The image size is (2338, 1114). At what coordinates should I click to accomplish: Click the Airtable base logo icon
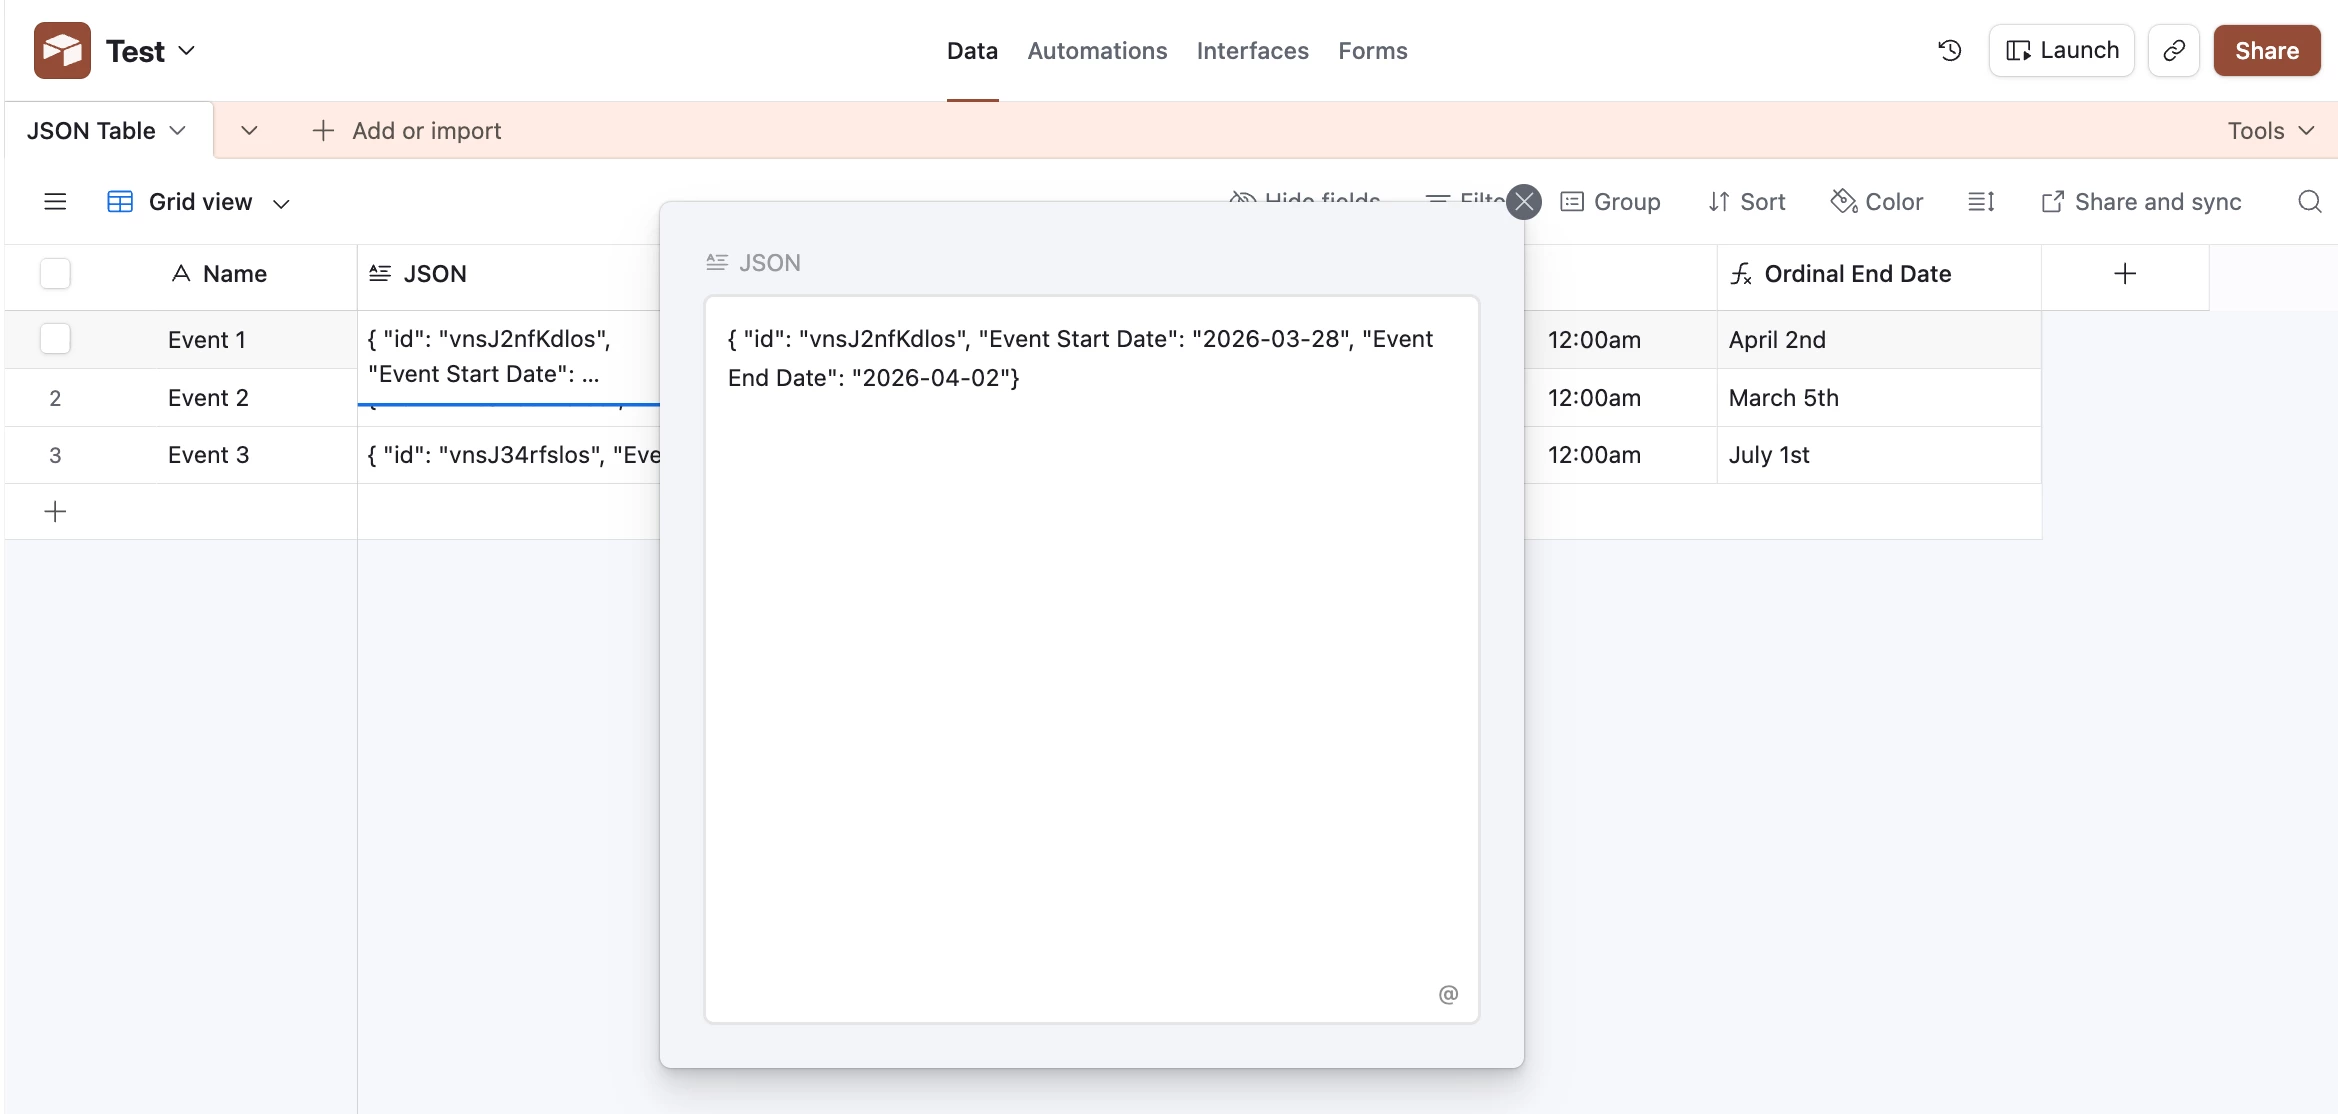tap(62, 51)
